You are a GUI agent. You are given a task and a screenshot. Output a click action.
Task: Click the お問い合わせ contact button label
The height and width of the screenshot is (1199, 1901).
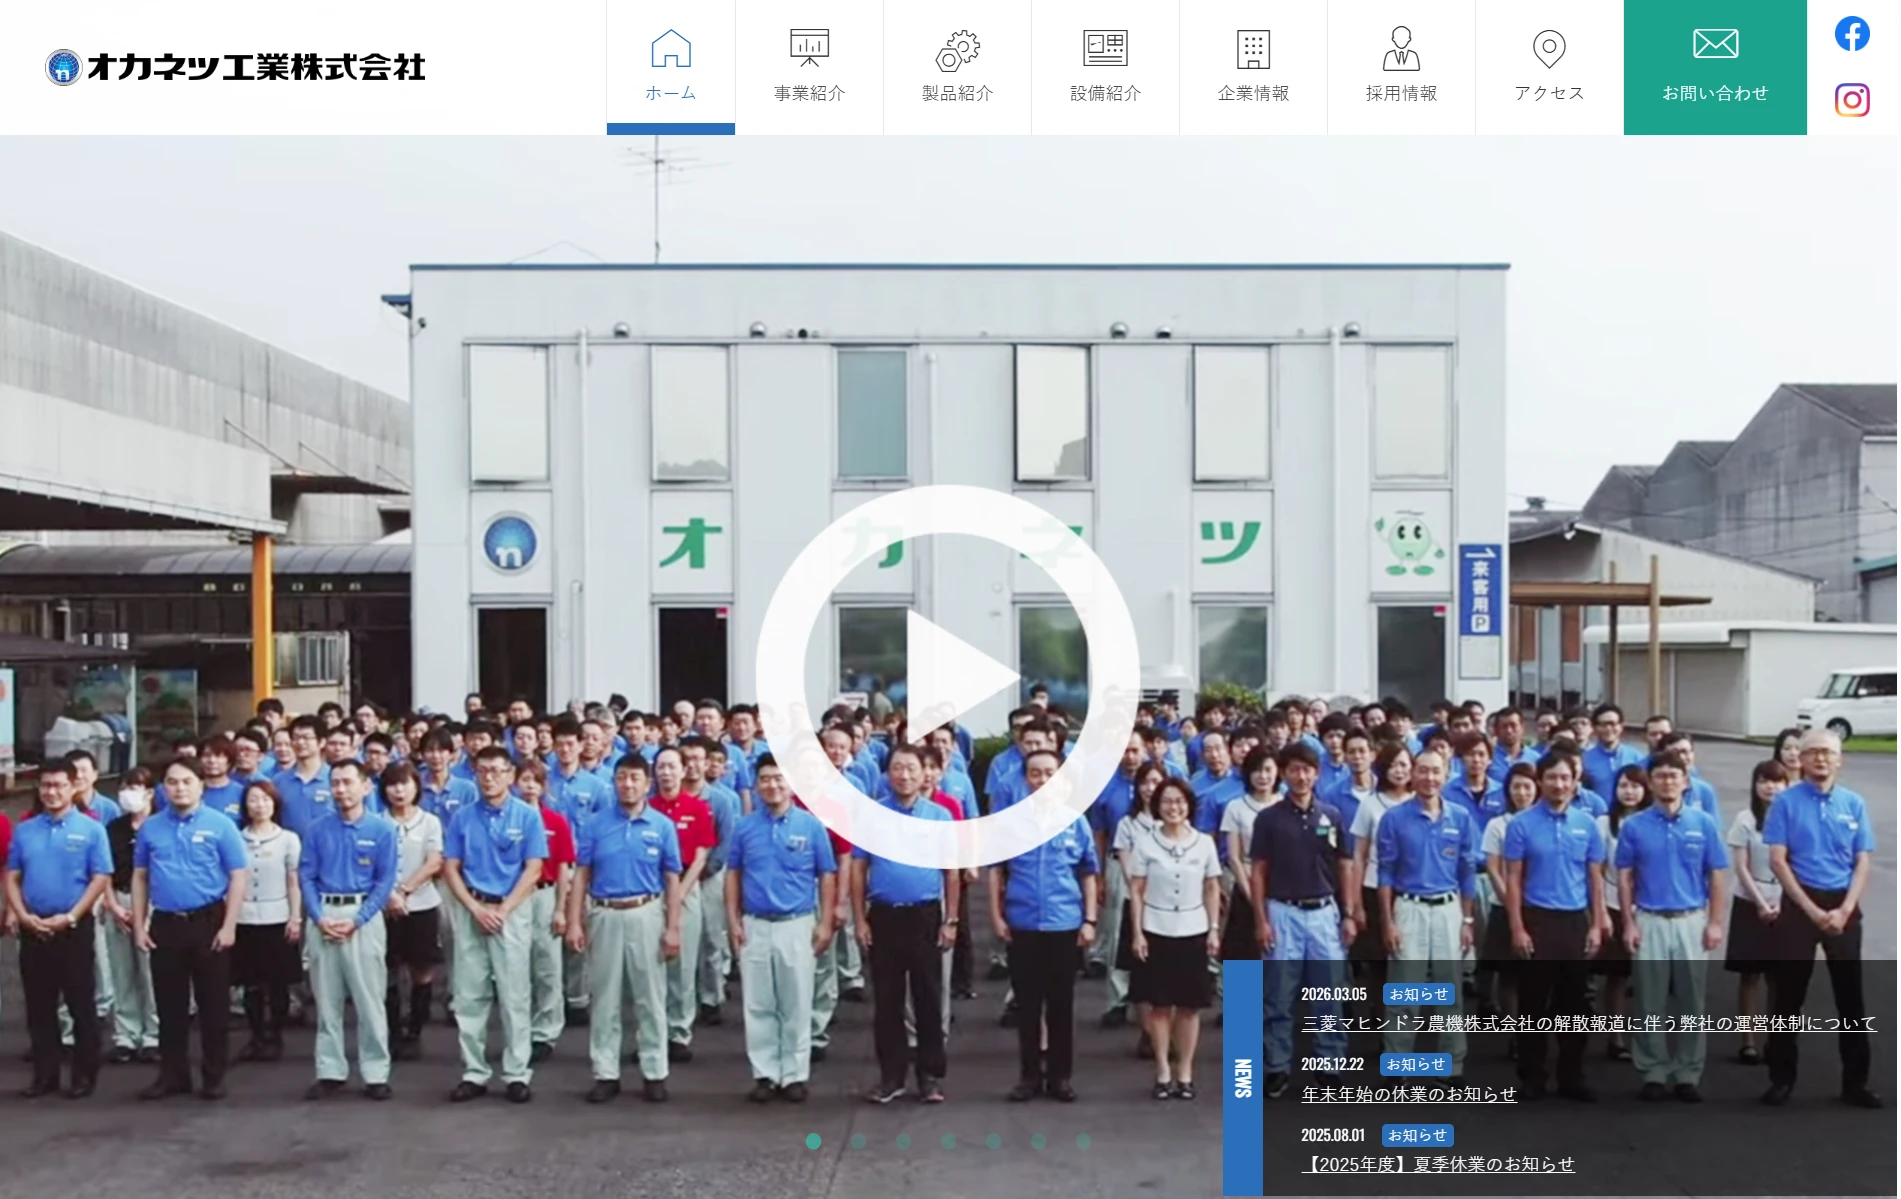click(x=1715, y=93)
